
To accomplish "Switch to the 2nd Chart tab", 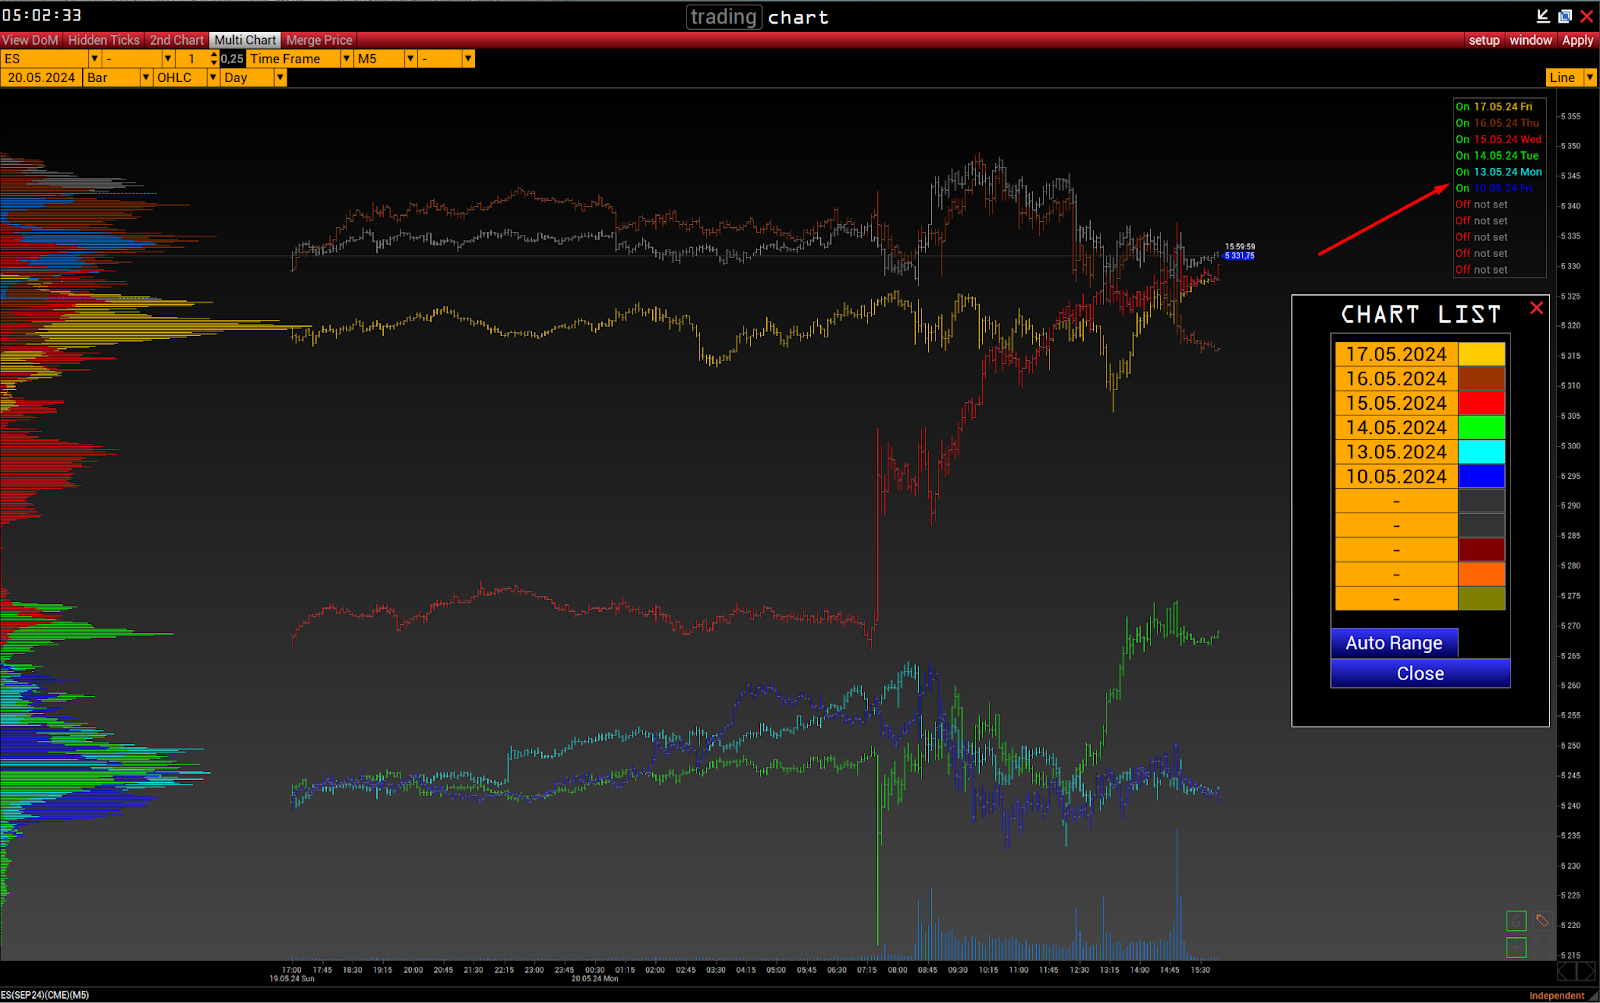I will pyautogui.click(x=176, y=40).
